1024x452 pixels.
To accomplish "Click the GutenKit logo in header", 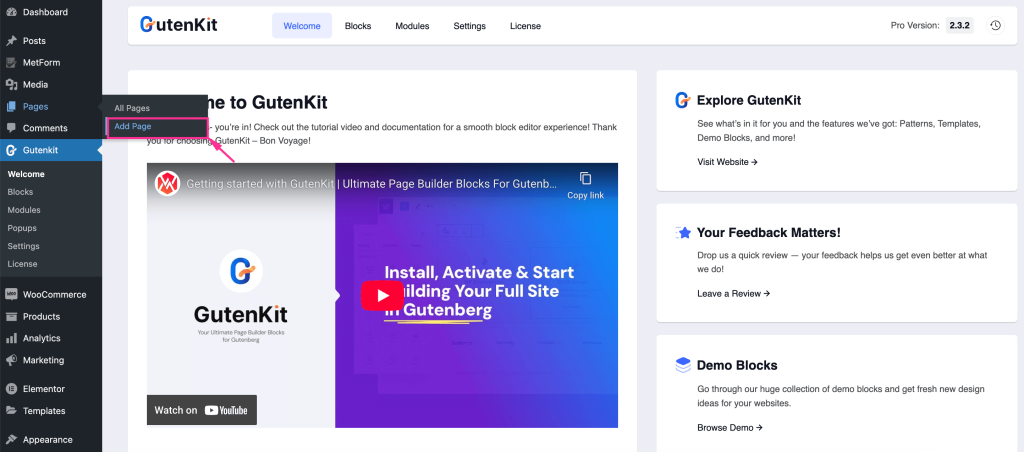I will (x=178, y=24).
